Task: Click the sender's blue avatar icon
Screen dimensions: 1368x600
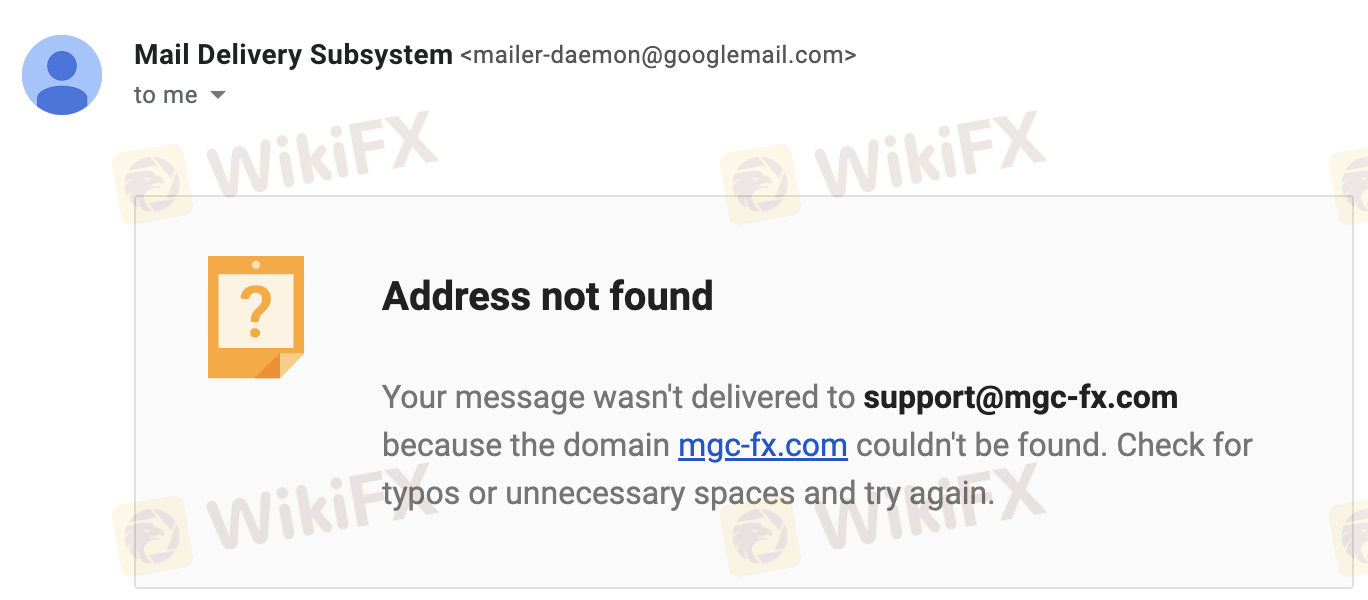Action: (62, 75)
